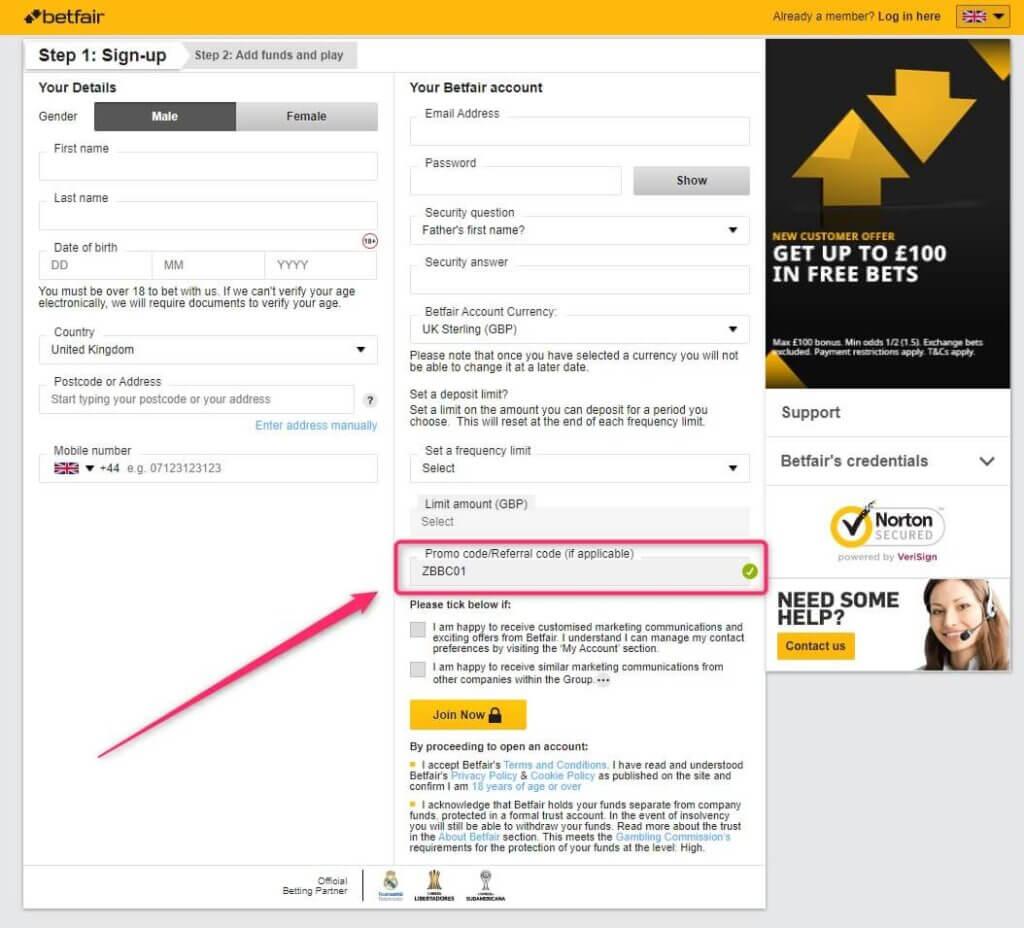Open the frequency limit Select dropdown

(x=580, y=467)
